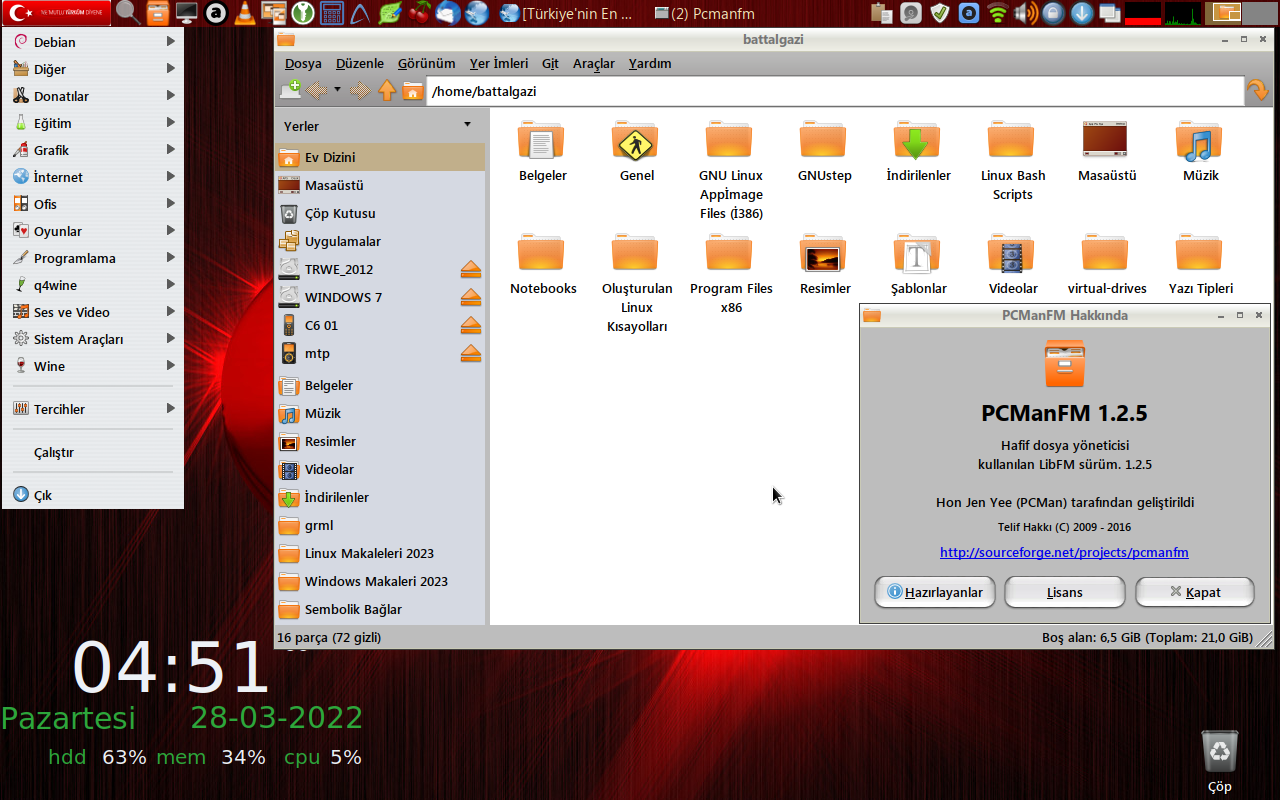The image size is (1280, 800).
Task: Open the KeePass key icon in the panel
Action: [x=302, y=13]
